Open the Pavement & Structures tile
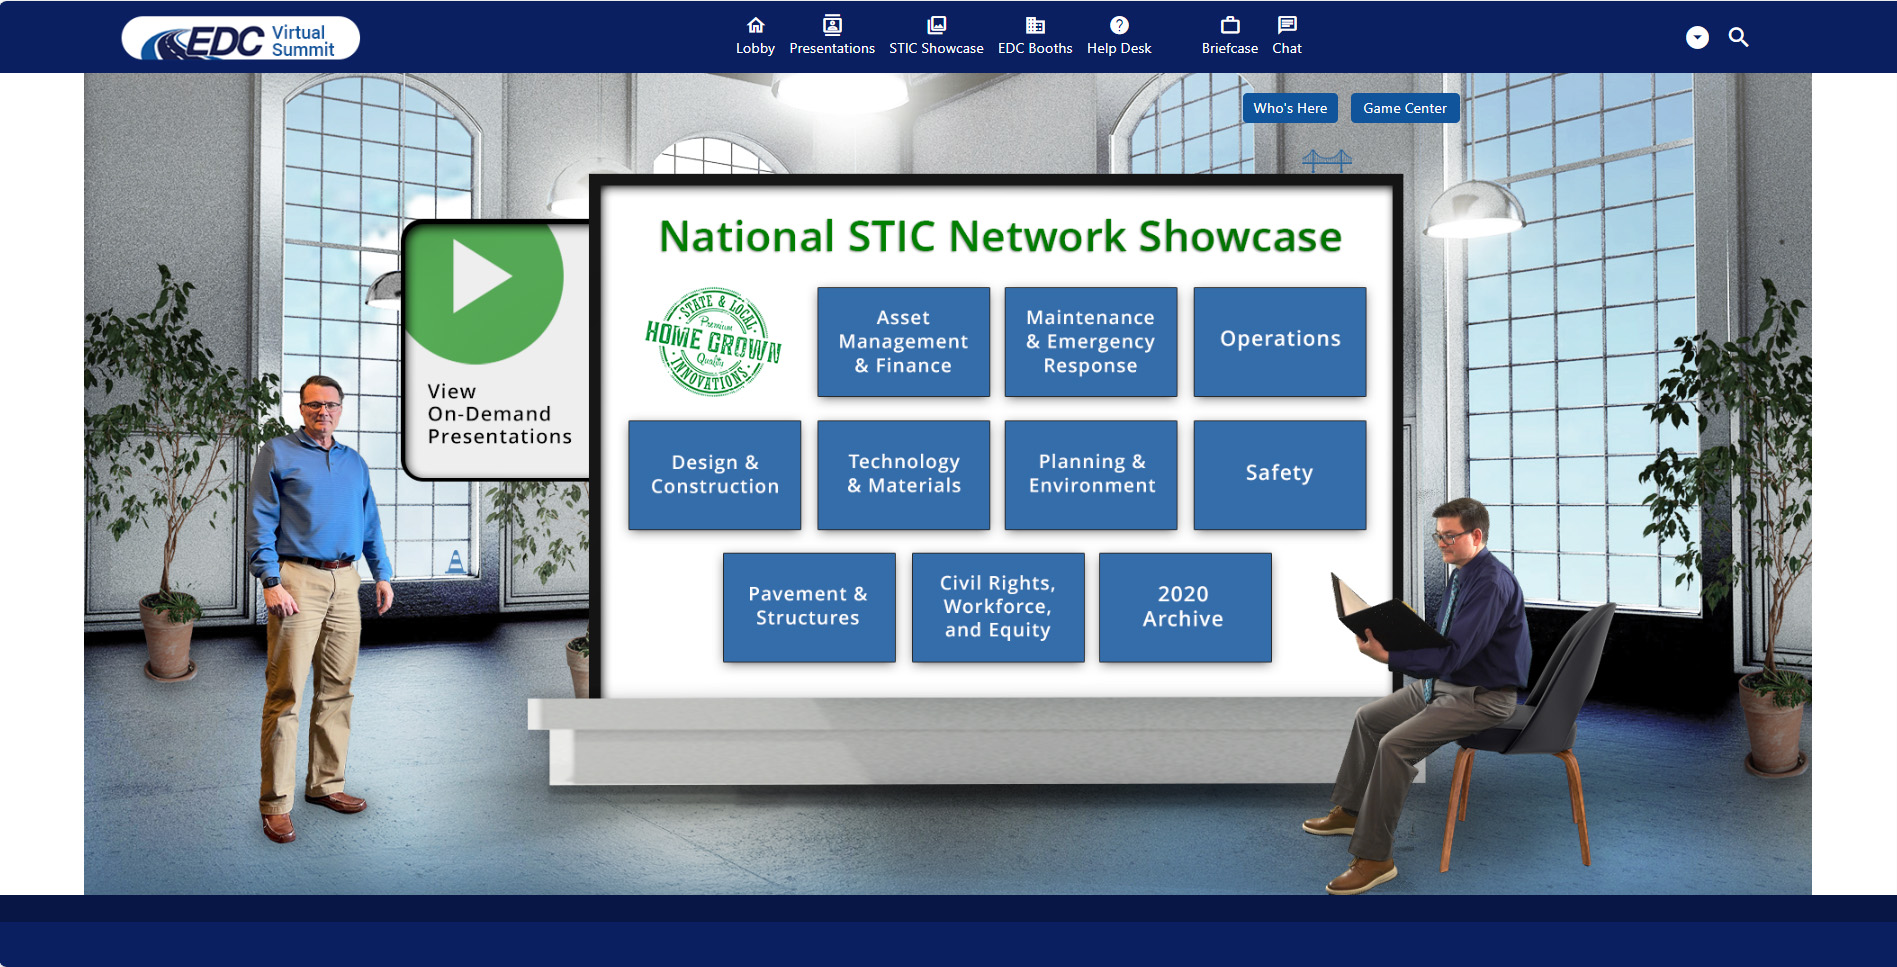 tap(809, 607)
